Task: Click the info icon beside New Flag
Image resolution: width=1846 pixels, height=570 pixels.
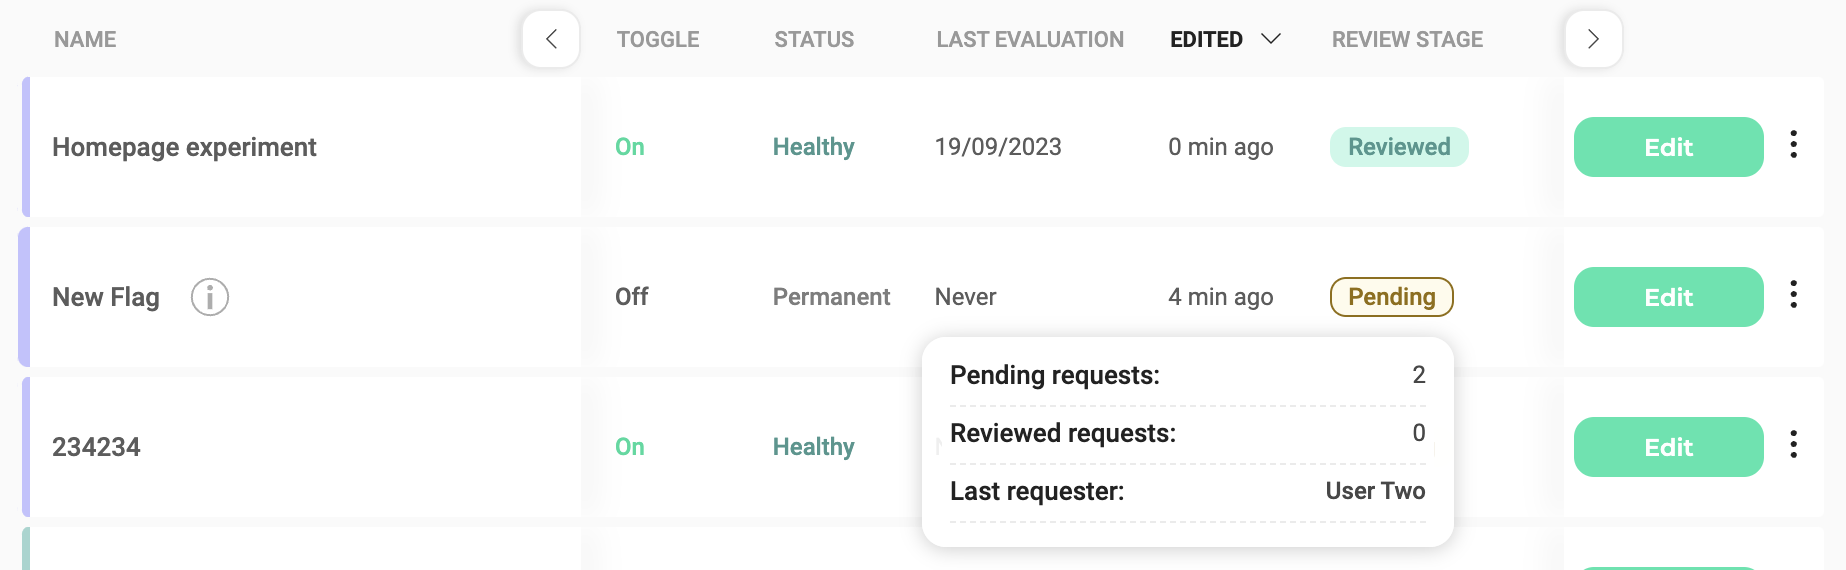Action: point(210,297)
